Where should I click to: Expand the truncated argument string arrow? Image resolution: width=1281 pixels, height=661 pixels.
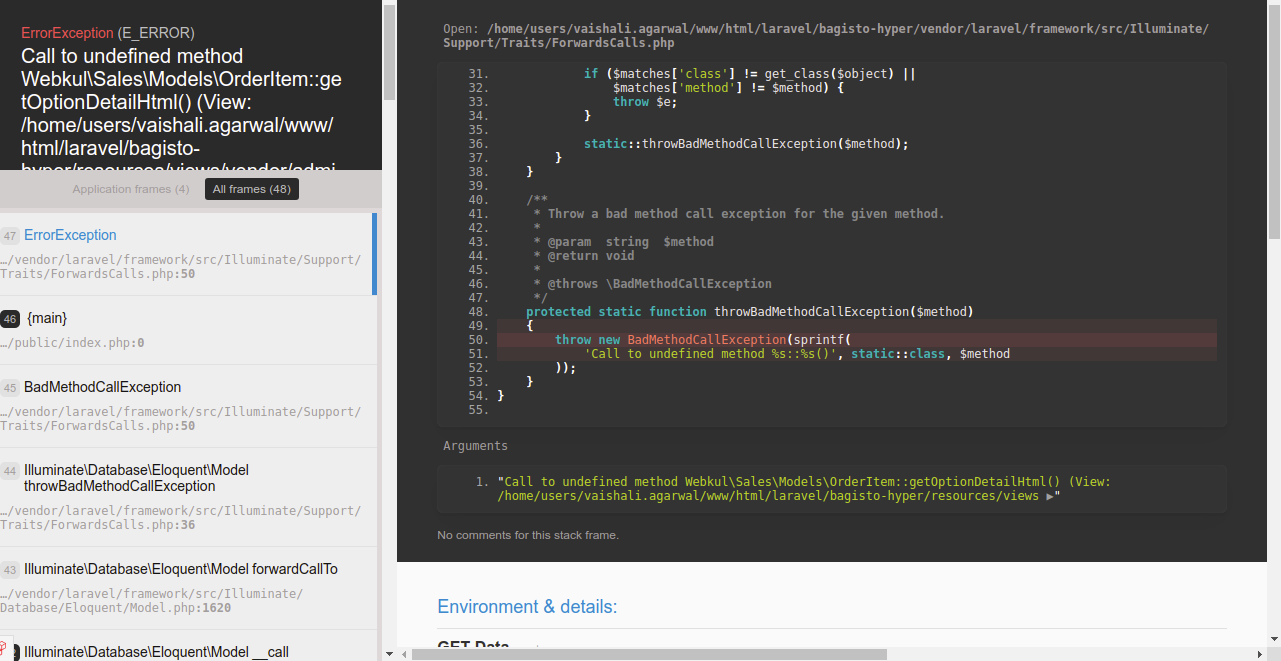pyautogui.click(x=1050, y=496)
